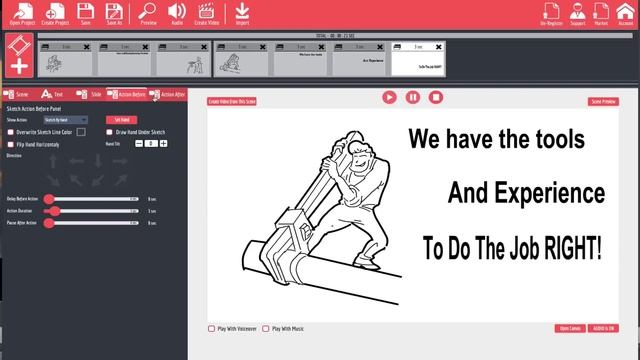Play the scene preview

[389, 98]
